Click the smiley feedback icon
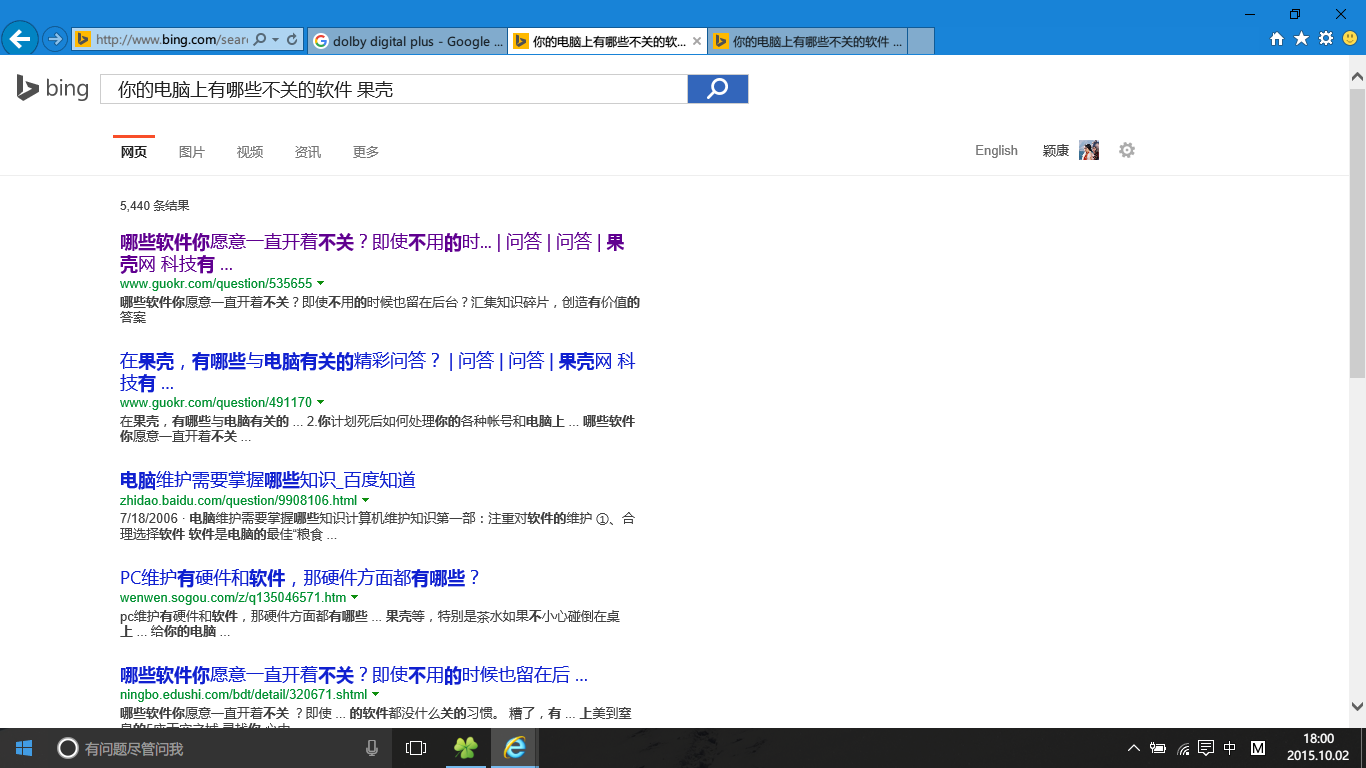 [x=1350, y=39]
